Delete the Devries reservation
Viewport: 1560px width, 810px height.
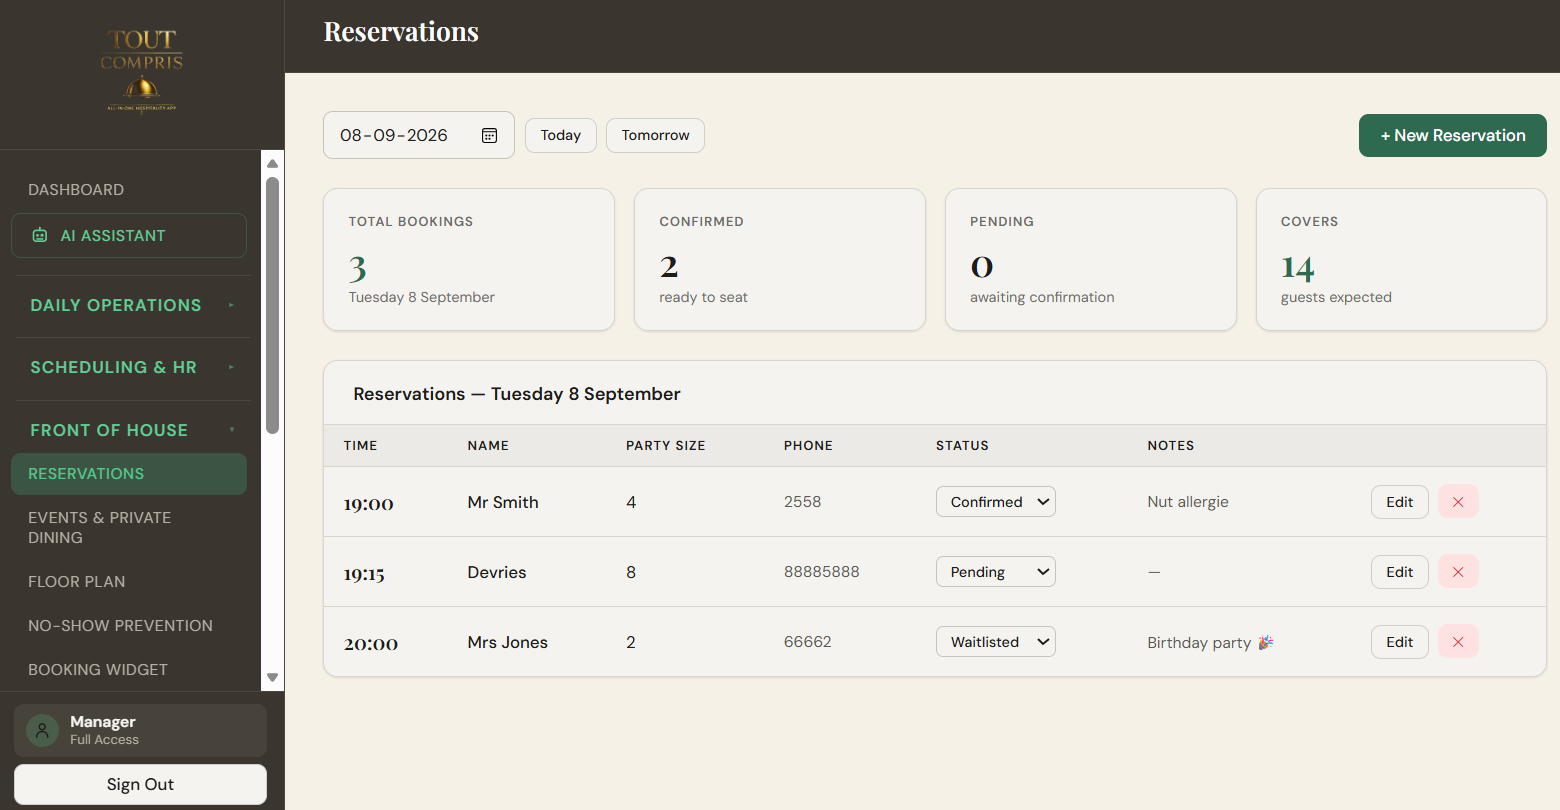1458,572
